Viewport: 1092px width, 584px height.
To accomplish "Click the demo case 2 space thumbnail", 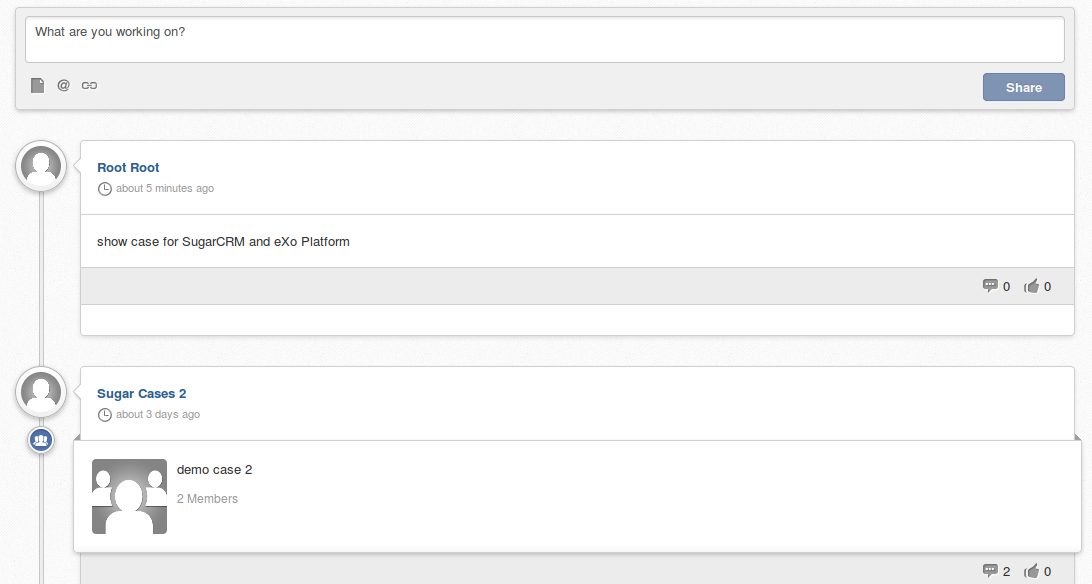I will [x=130, y=496].
